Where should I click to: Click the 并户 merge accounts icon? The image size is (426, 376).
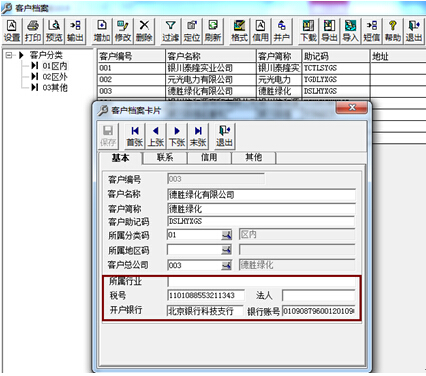click(x=282, y=31)
